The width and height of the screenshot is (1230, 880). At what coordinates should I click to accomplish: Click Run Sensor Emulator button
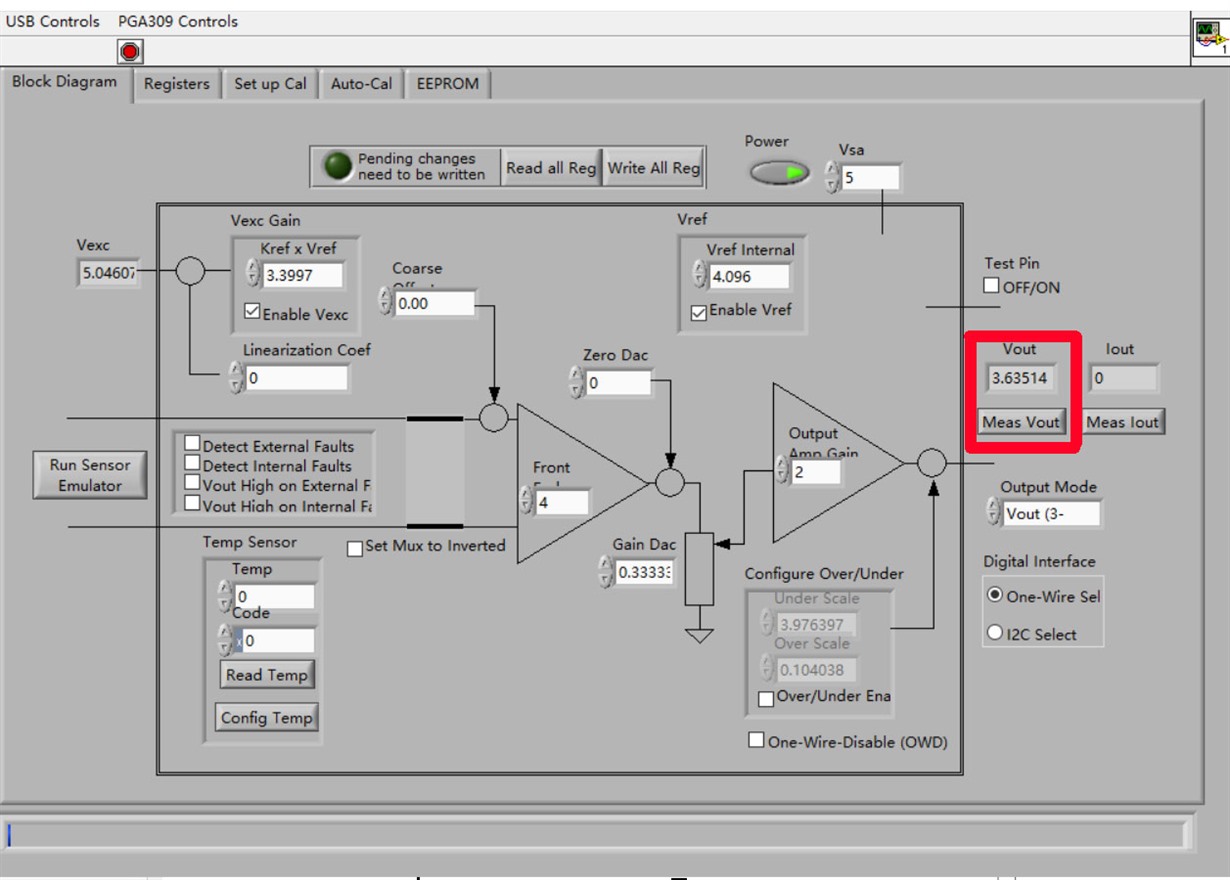point(90,475)
